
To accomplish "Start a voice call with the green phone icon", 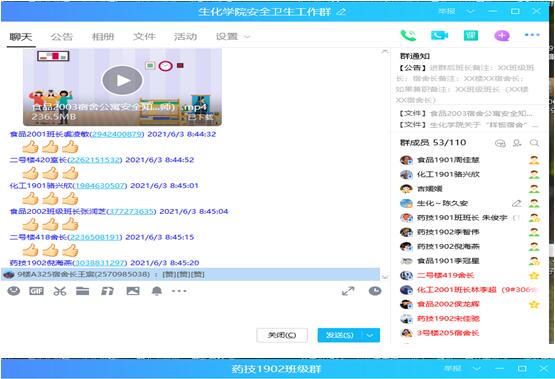I will pos(408,35).
